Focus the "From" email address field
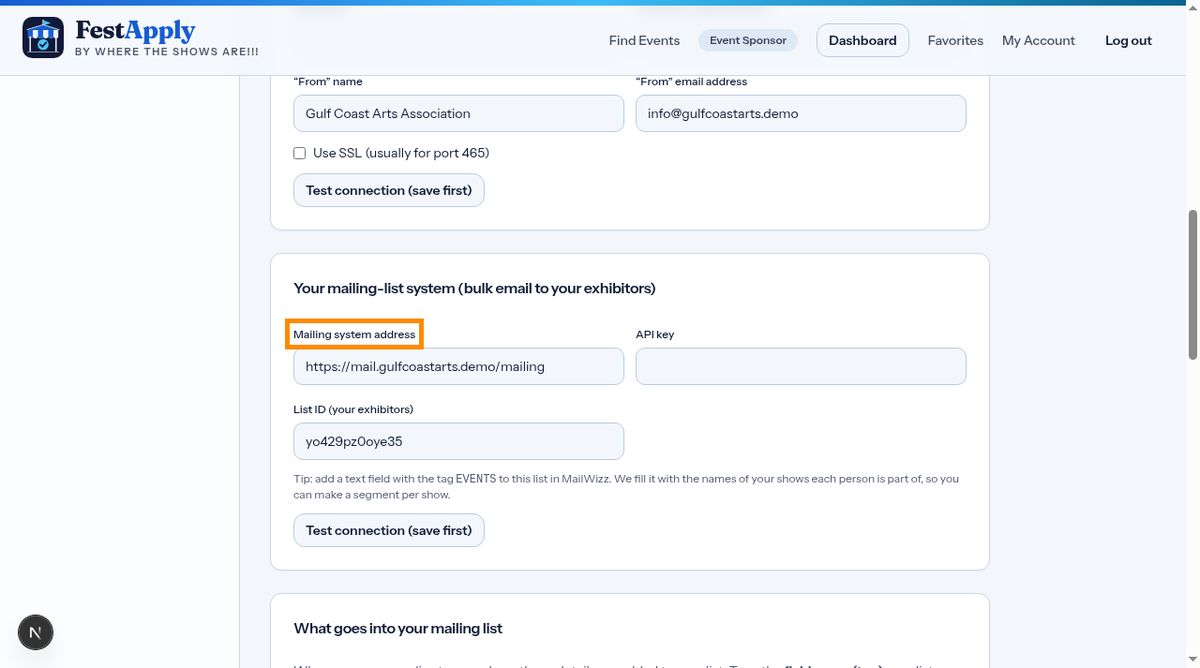 [x=801, y=113]
